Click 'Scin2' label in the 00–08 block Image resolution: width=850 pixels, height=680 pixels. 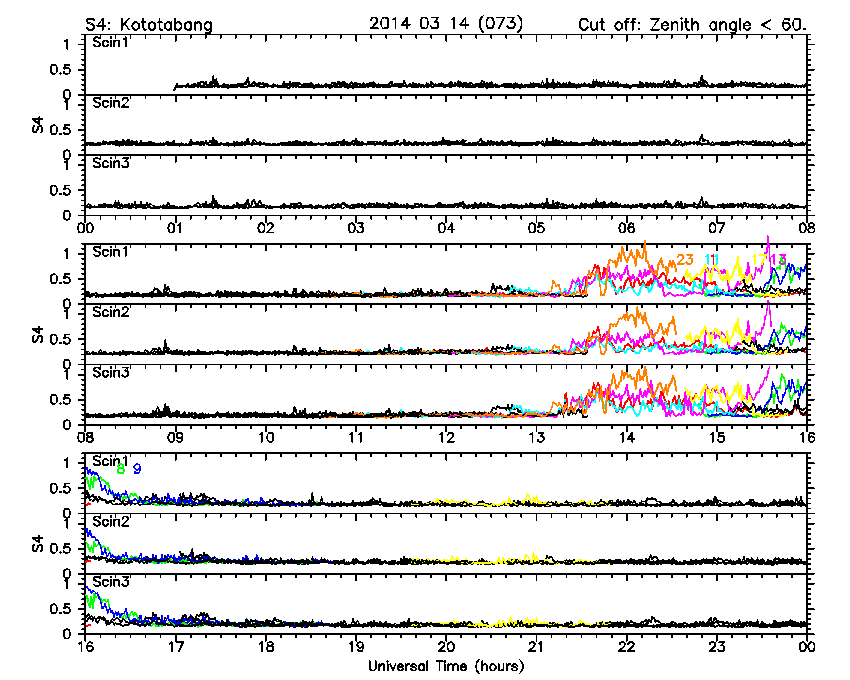tap(111, 102)
